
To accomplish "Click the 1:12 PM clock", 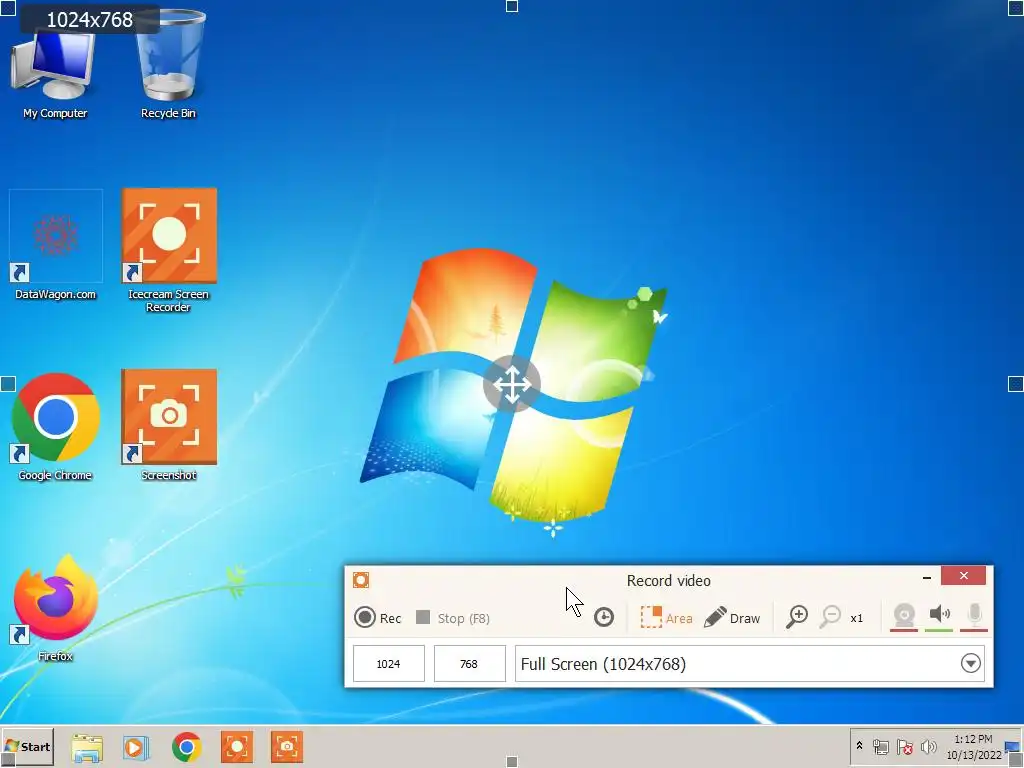I will coord(973,739).
